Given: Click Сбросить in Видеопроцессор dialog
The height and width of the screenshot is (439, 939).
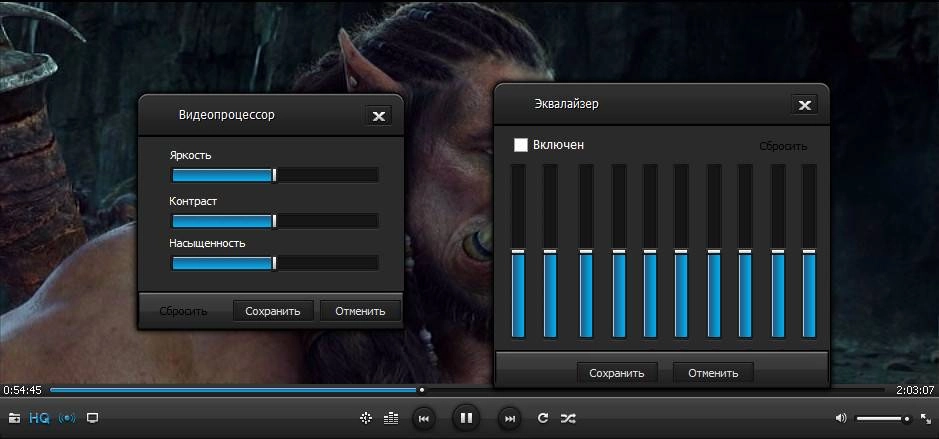Looking at the screenshot, I should pos(183,311).
